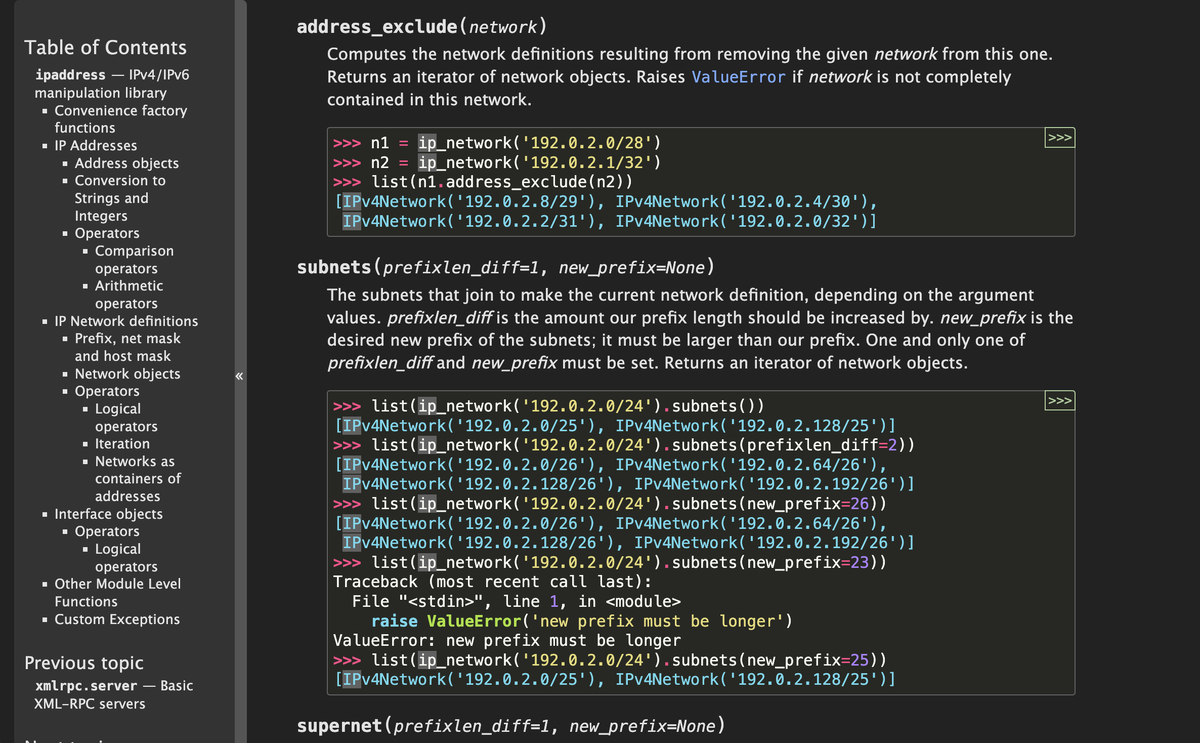This screenshot has height=743, width=1200.
Task: Open the IP Addresses contents entry
Action: click(x=96, y=145)
